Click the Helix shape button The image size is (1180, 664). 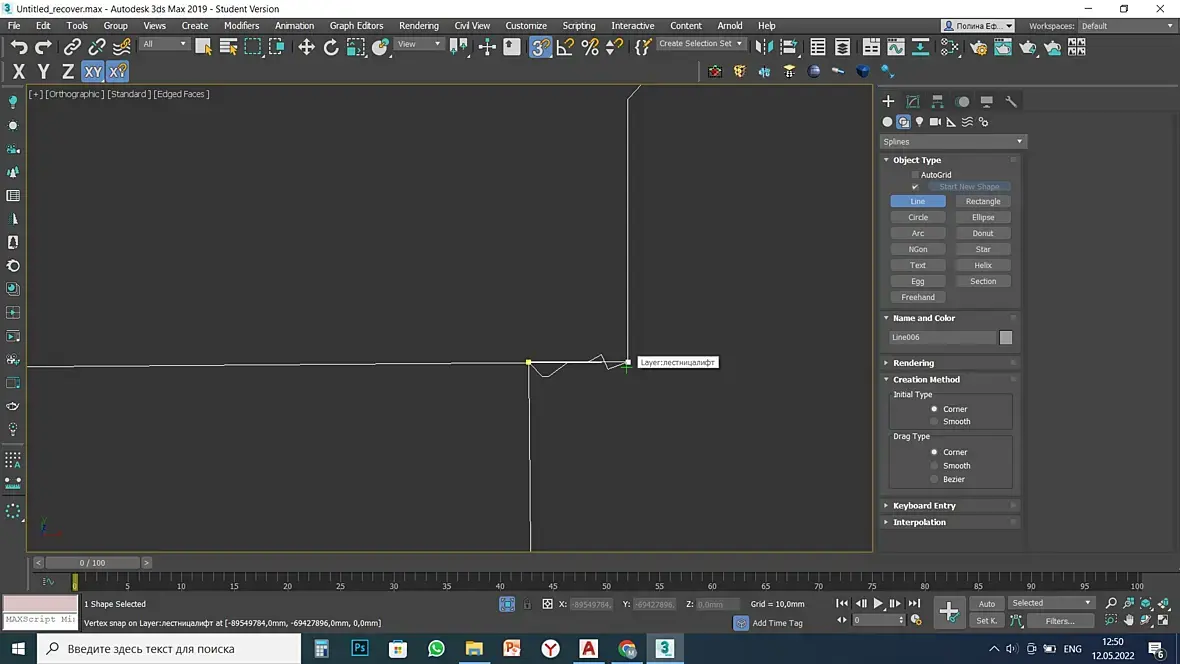983,265
